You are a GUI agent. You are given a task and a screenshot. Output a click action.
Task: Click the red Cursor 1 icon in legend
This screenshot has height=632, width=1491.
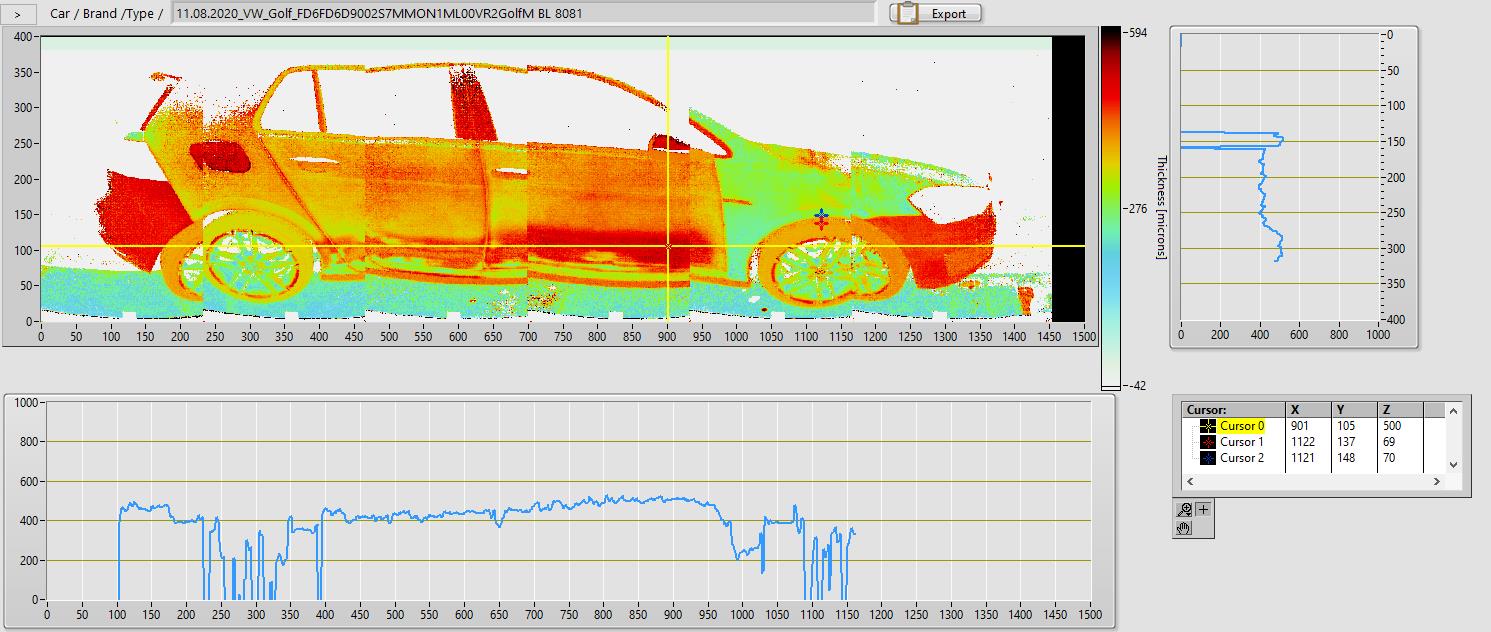tap(1207, 442)
